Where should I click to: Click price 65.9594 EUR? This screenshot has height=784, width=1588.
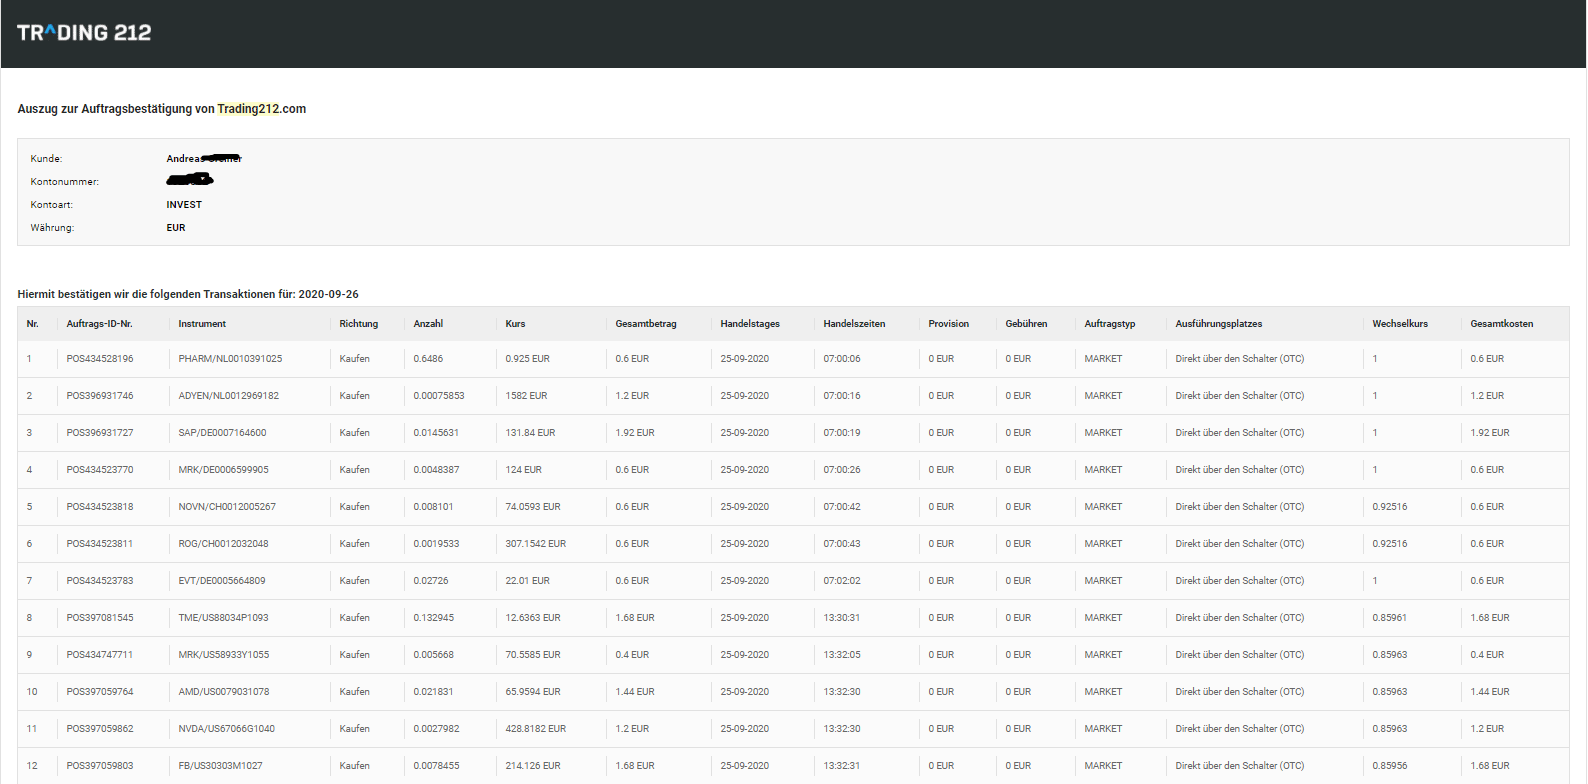(533, 692)
